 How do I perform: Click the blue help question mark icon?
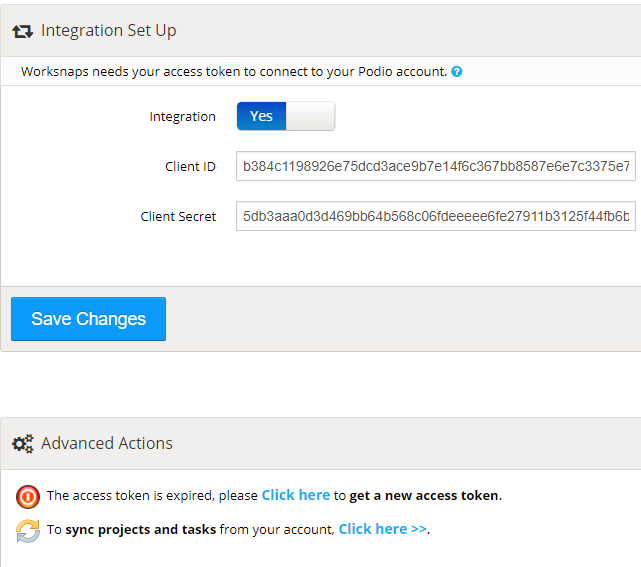click(x=457, y=72)
